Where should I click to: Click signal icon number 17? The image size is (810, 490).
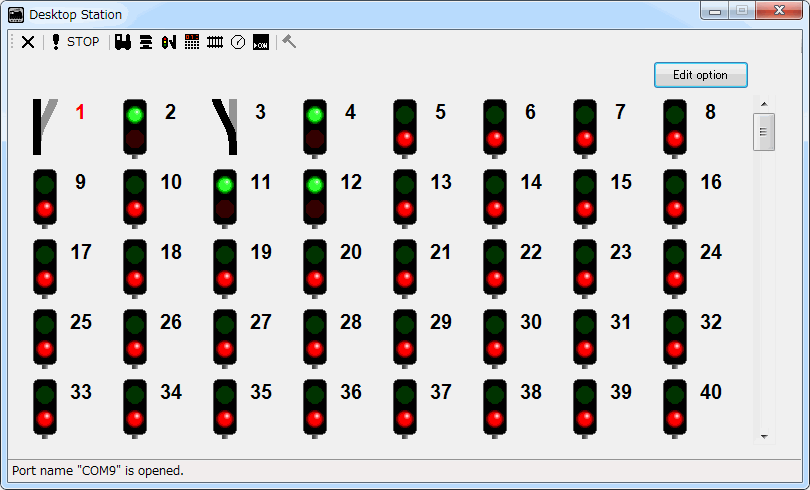45,268
